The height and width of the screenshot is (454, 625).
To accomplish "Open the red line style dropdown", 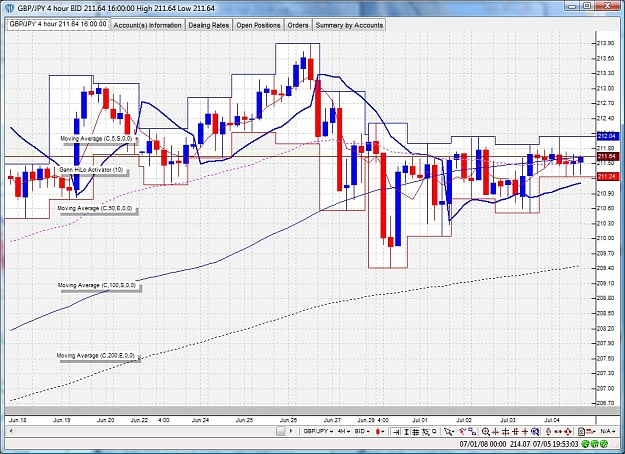I will point(591,431).
